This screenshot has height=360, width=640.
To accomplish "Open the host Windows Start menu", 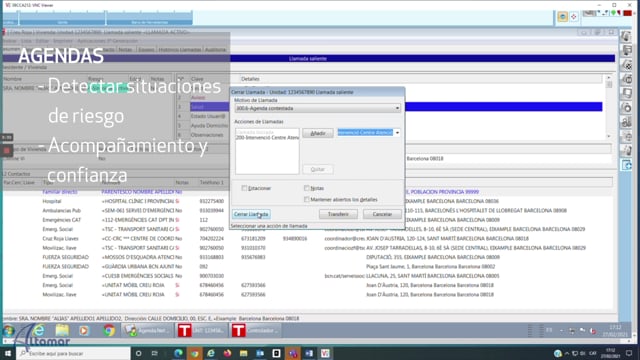I will coord(7,353).
